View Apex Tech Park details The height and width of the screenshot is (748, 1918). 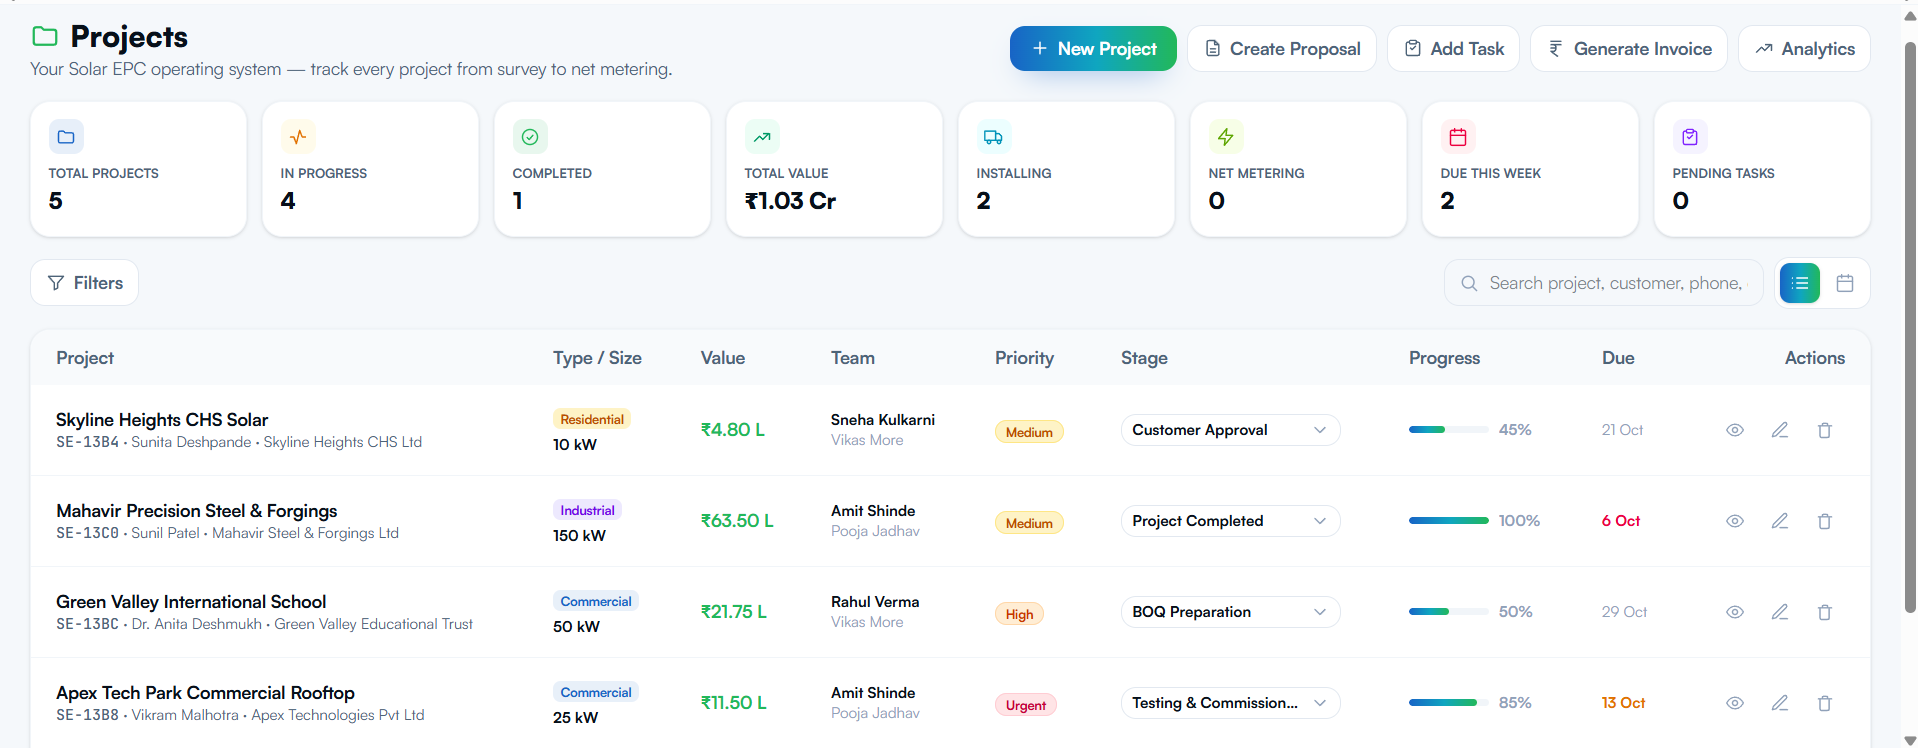point(1735,703)
